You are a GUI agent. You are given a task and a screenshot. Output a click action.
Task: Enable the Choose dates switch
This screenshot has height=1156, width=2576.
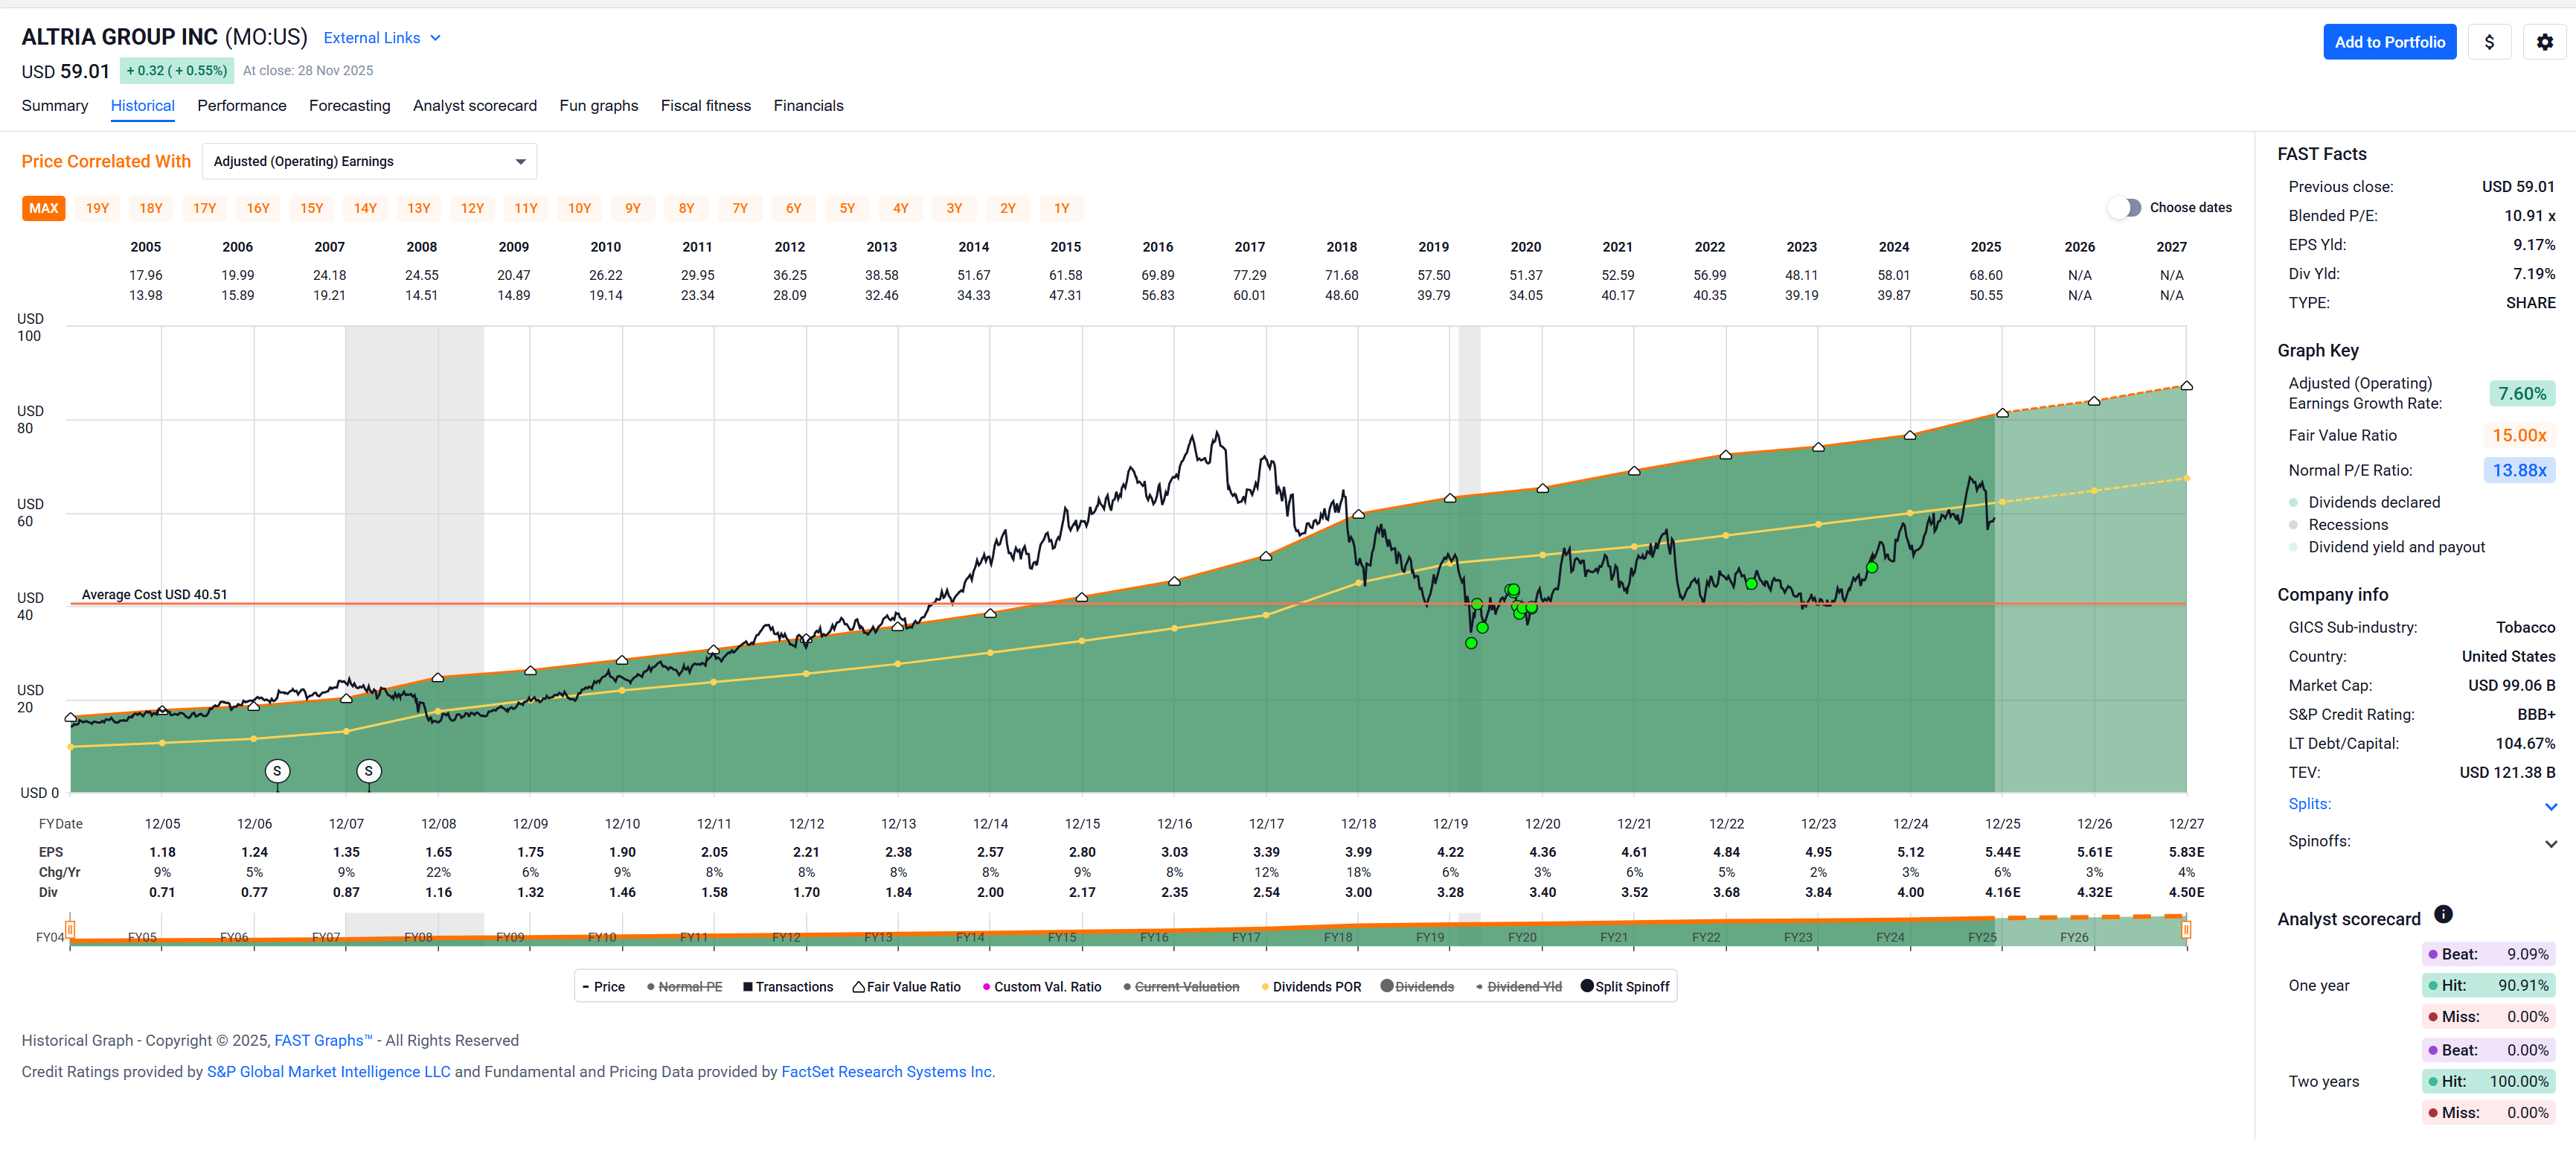[2124, 208]
